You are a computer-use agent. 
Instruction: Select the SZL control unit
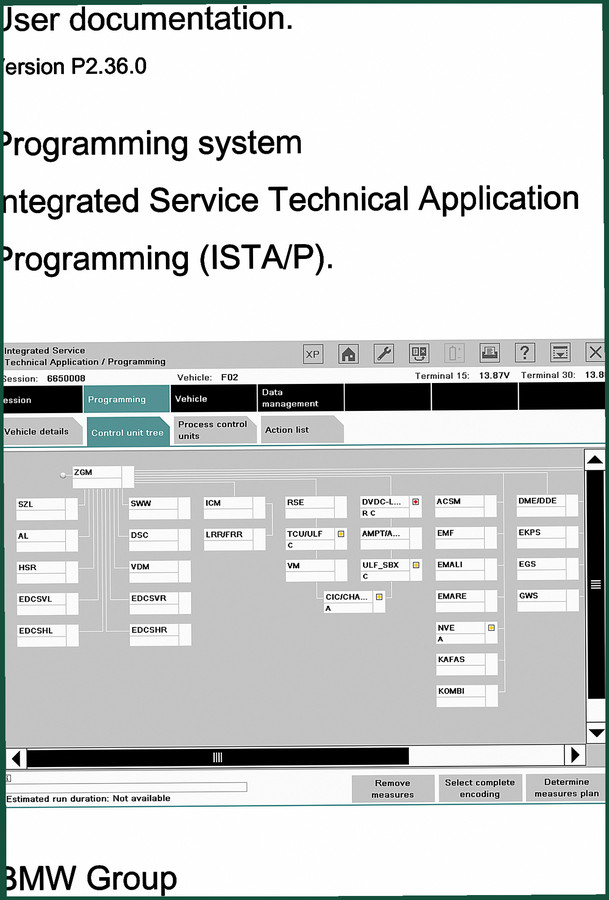click(x=47, y=509)
